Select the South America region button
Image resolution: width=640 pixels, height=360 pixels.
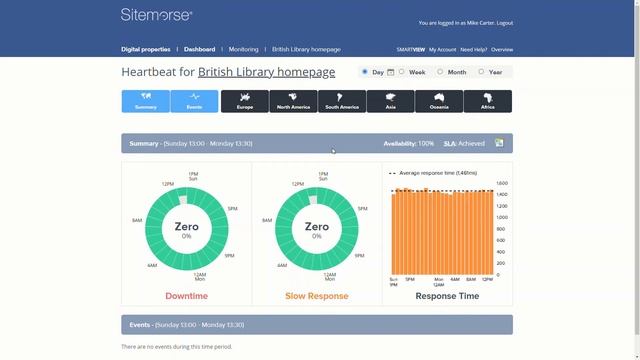click(342, 101)
